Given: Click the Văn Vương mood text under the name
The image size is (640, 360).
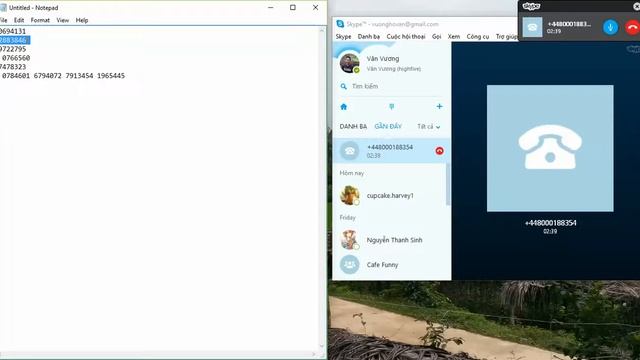Looking at the screenshot, I should tap(393, 69).
